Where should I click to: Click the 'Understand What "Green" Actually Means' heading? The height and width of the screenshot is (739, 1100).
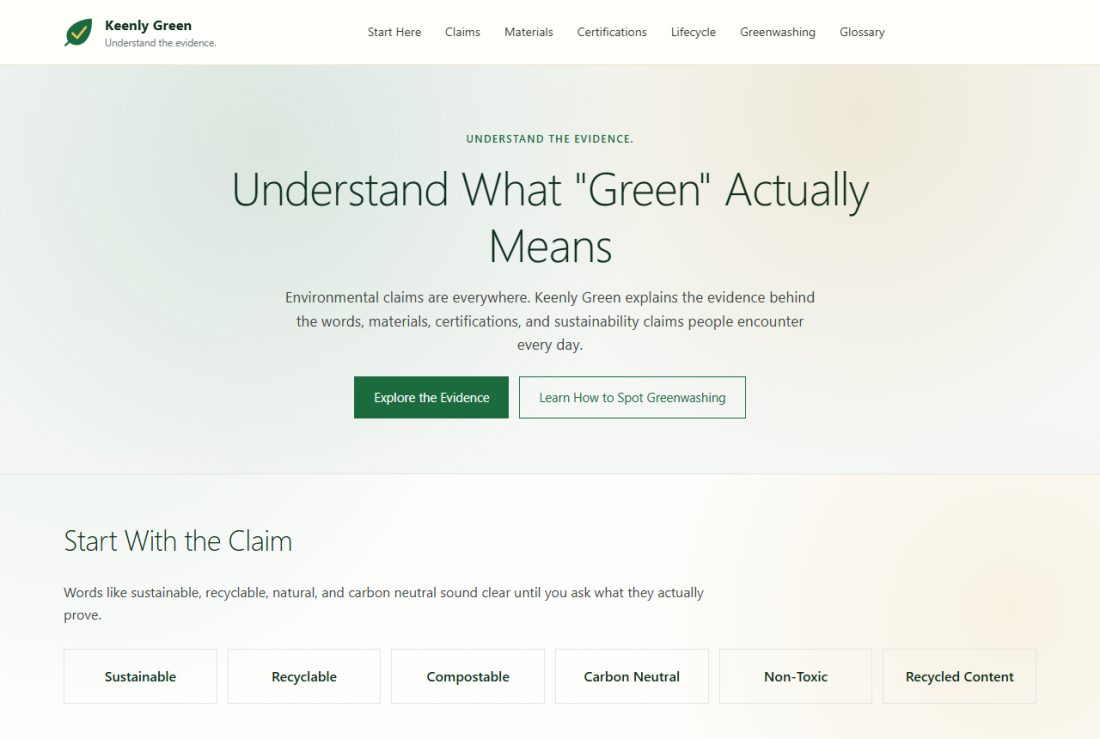(550, 218)
